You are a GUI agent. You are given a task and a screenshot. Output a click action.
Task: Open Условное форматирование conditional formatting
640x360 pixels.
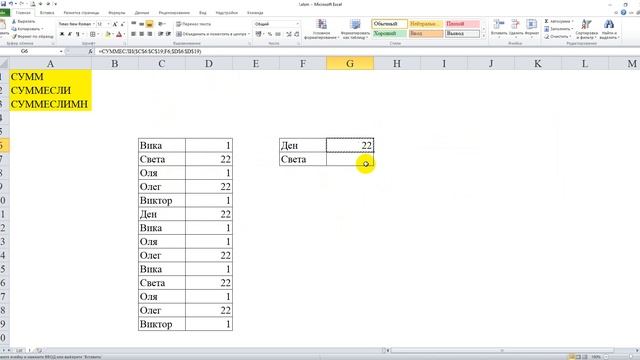click(322, 29)
